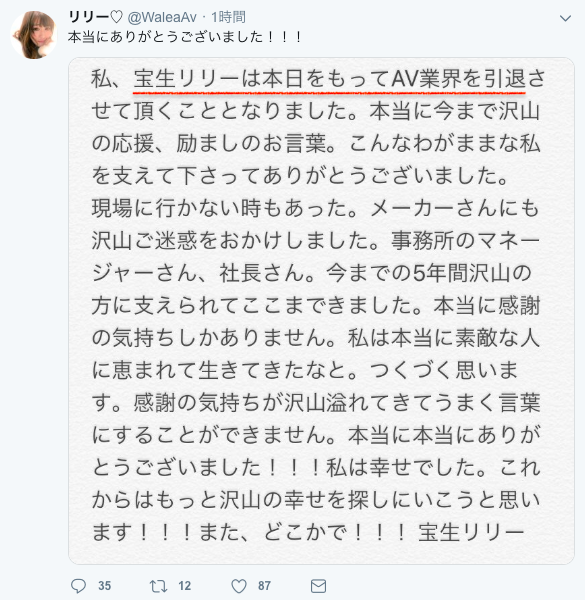
Task: Open the リリー♡ display name profile link
Action: pyautogui.click(x=95, y=17)
